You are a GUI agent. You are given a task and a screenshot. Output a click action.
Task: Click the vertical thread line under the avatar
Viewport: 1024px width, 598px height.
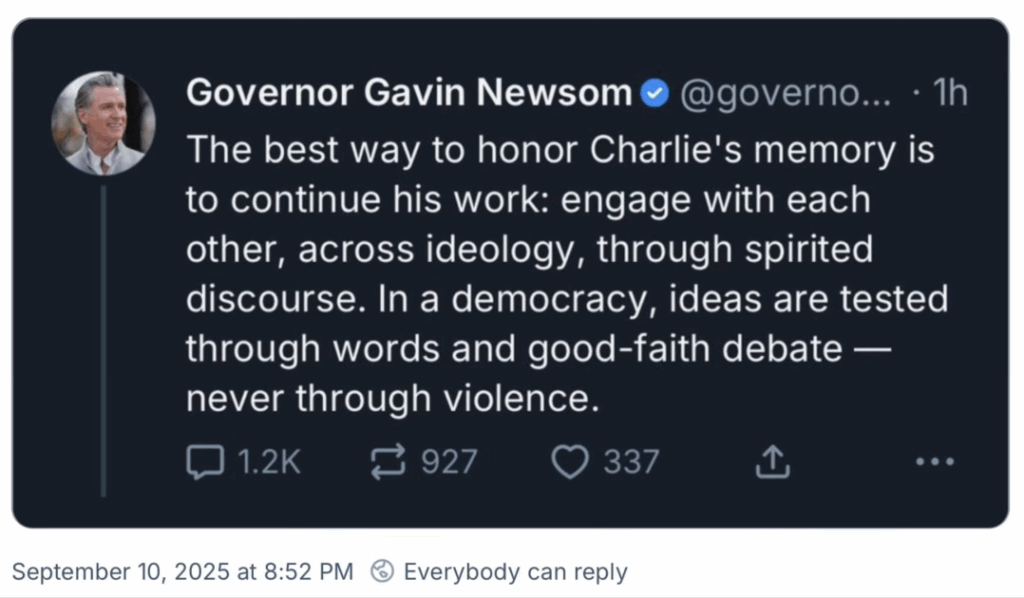pos(103,340)
